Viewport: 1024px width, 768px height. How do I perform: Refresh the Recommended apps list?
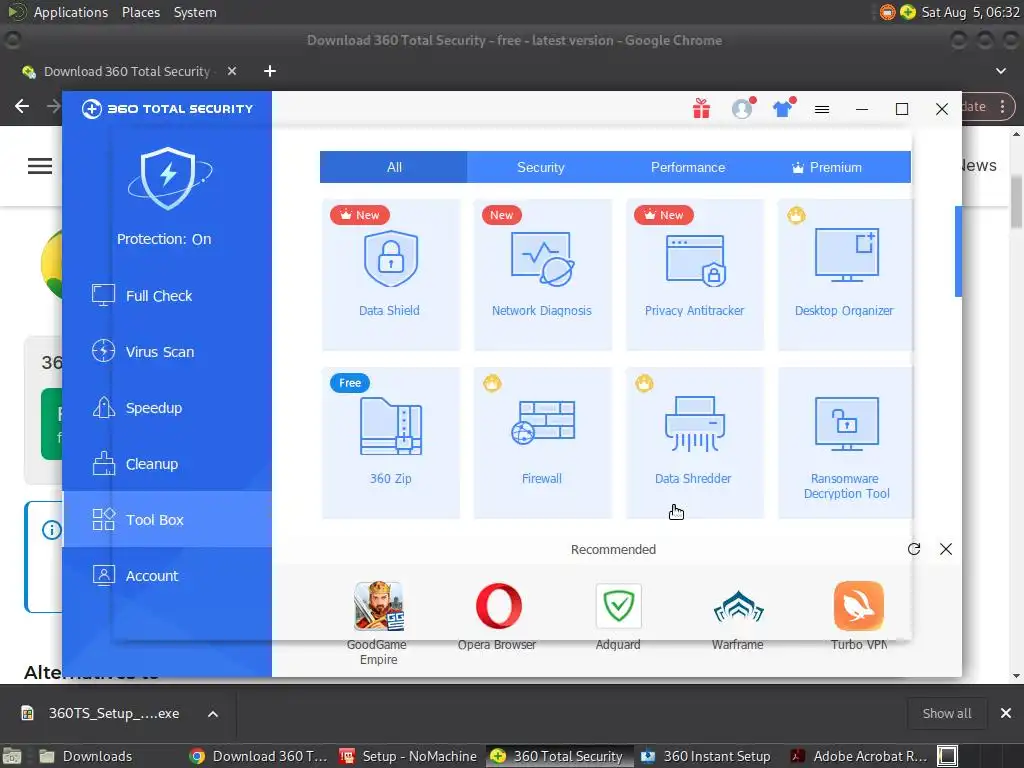[x=914, y=549]
